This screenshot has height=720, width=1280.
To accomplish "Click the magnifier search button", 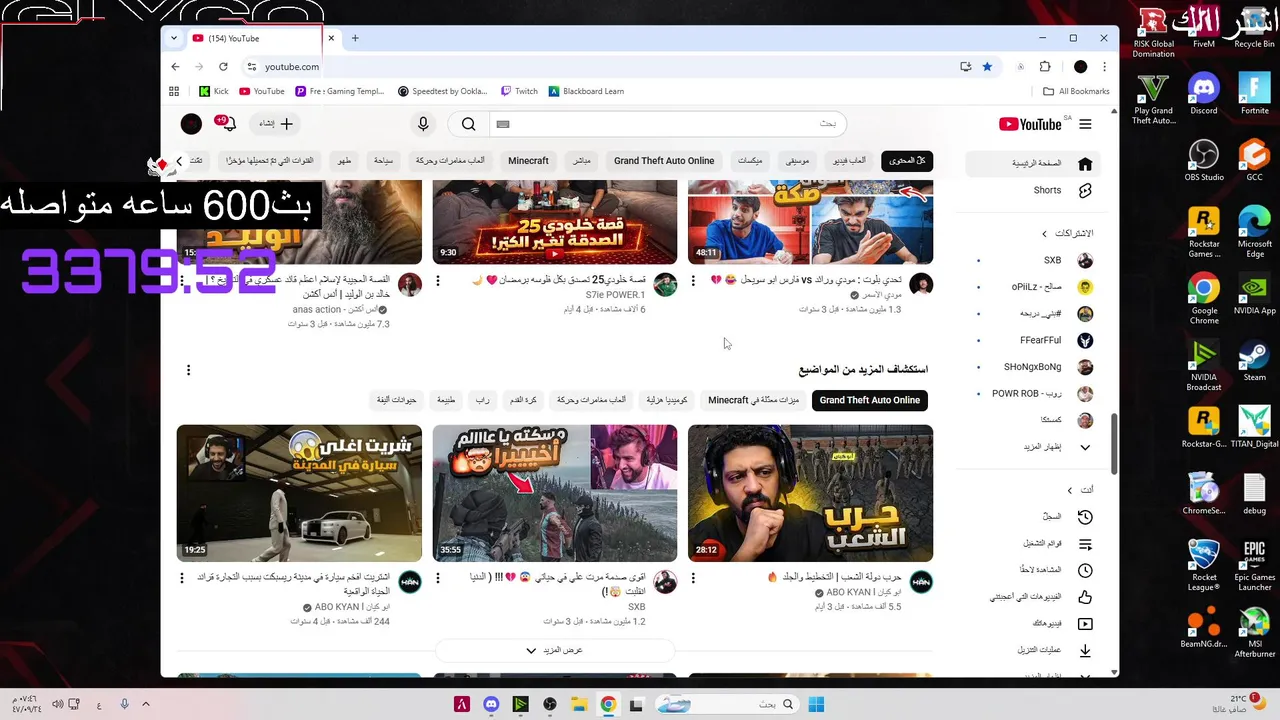I will (x=468, y=124).
